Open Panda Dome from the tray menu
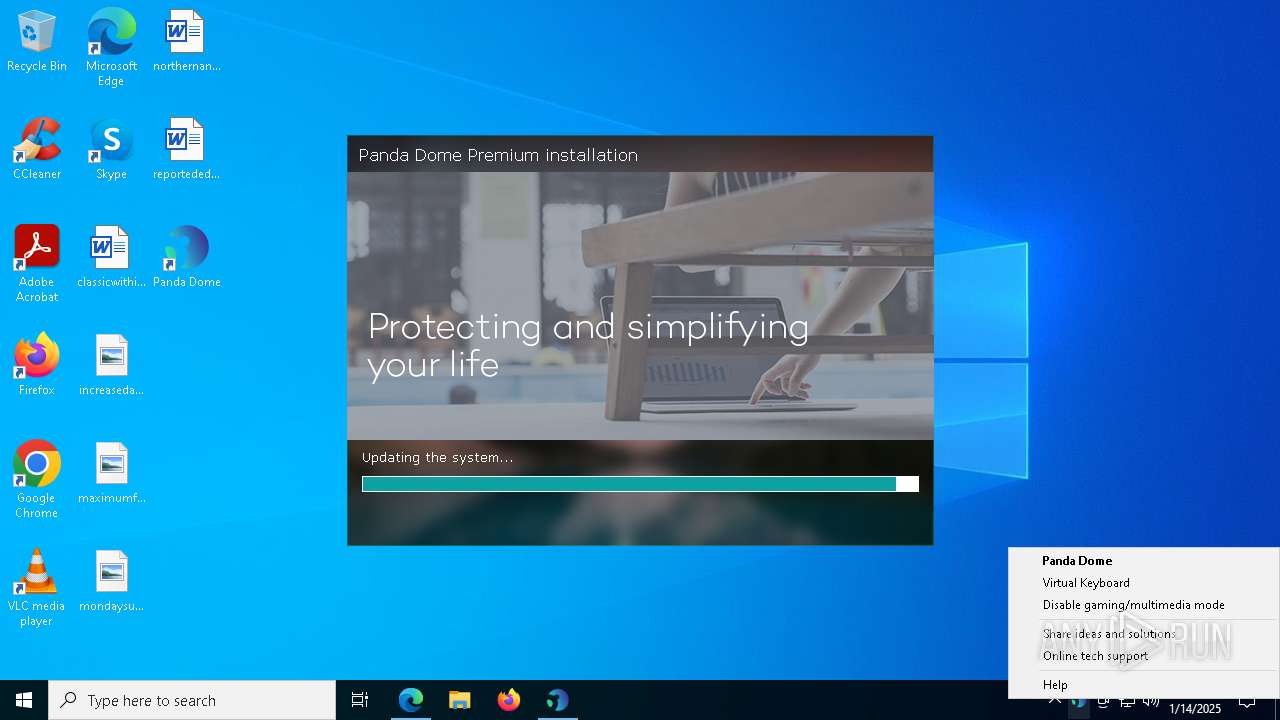Image resolution: width=1280 pixels, height=720 pixels. 1143,561
